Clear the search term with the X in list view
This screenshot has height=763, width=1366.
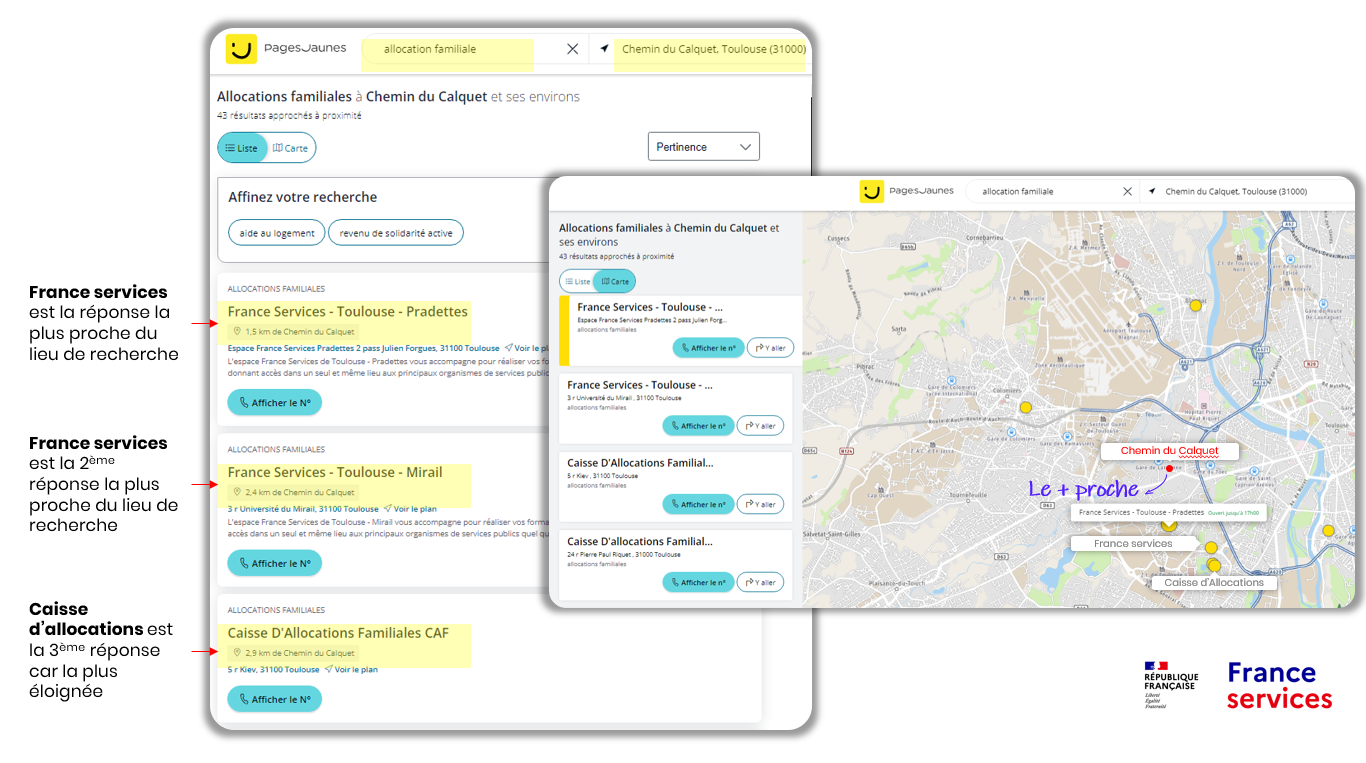tap(573, 49)
